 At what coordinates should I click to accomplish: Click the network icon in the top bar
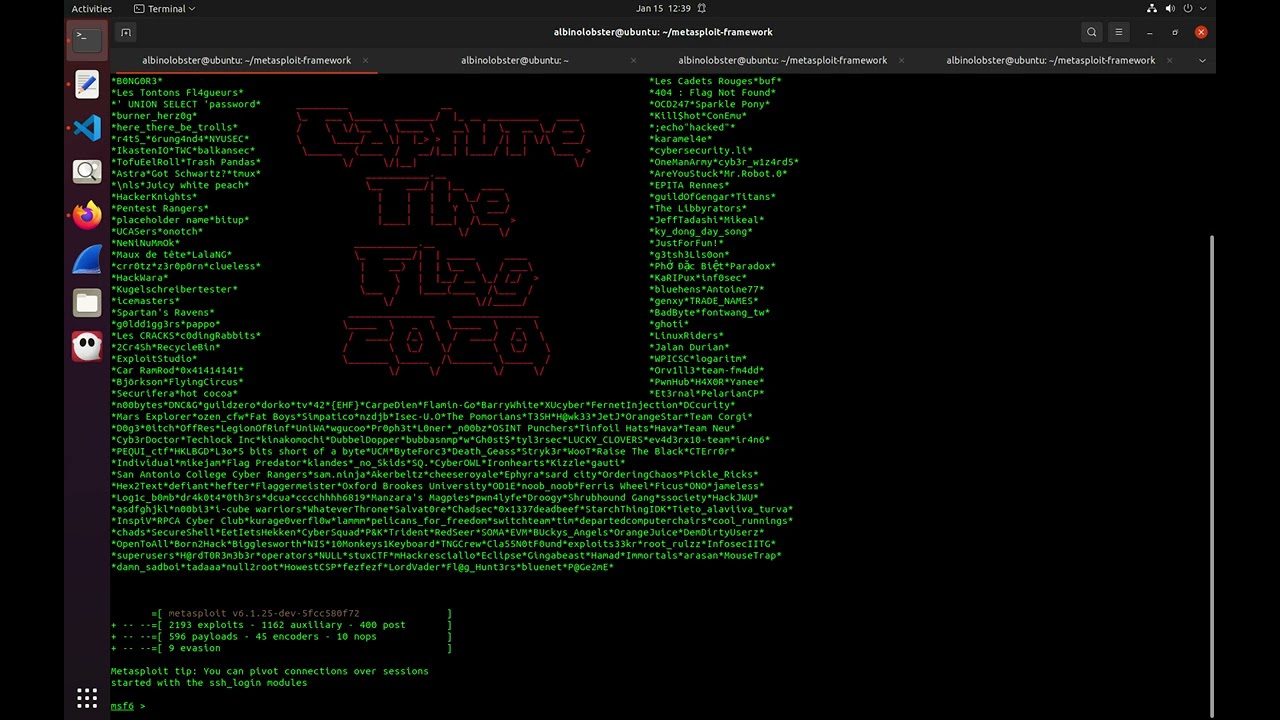click(x=1152, y=8)
